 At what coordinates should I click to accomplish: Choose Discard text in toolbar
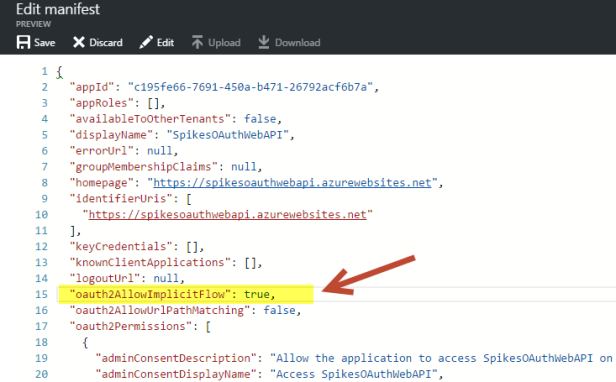(106, 42)
